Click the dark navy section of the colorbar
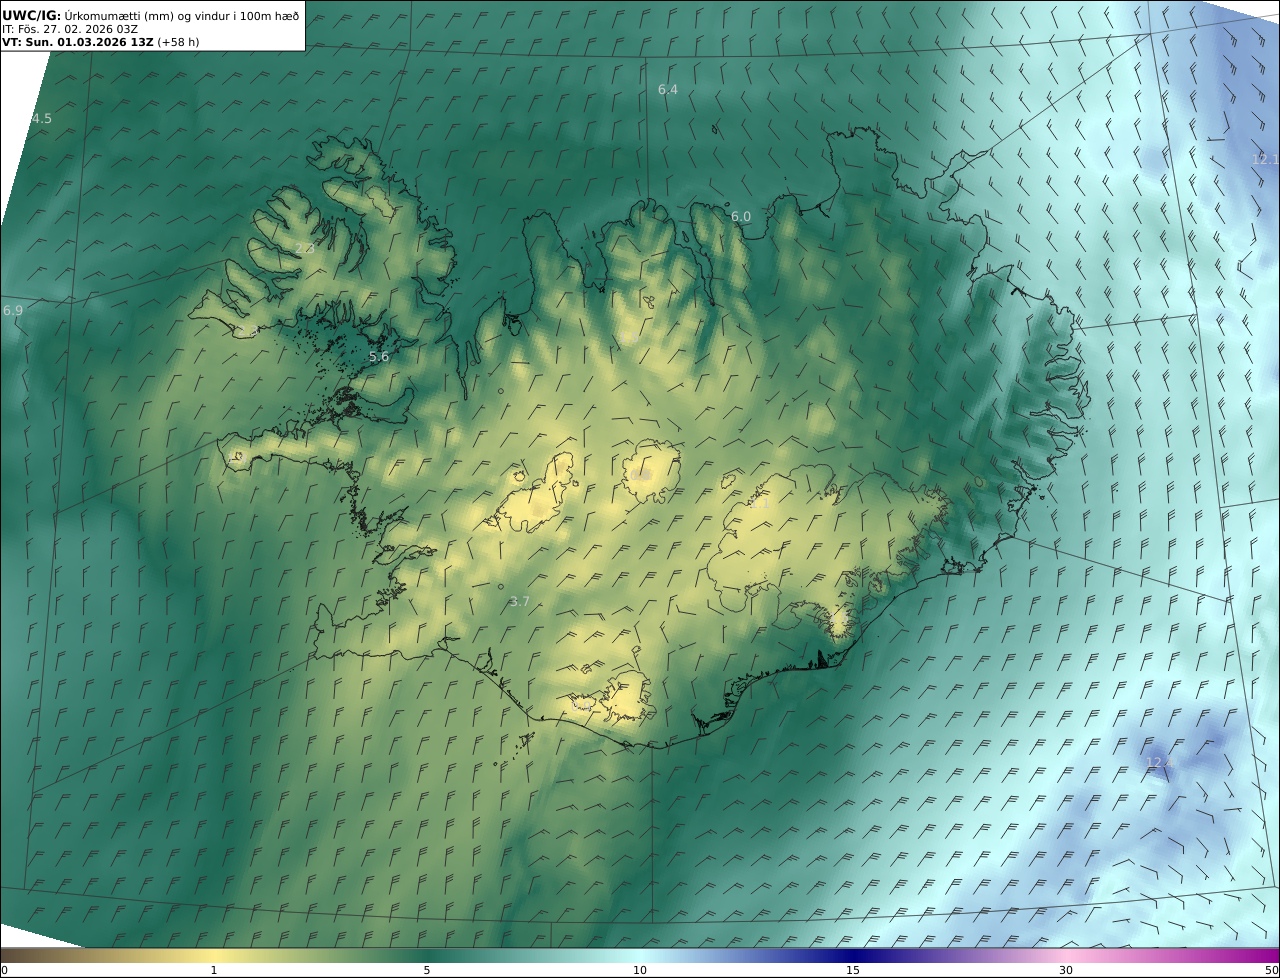 [x=853, y=955]
